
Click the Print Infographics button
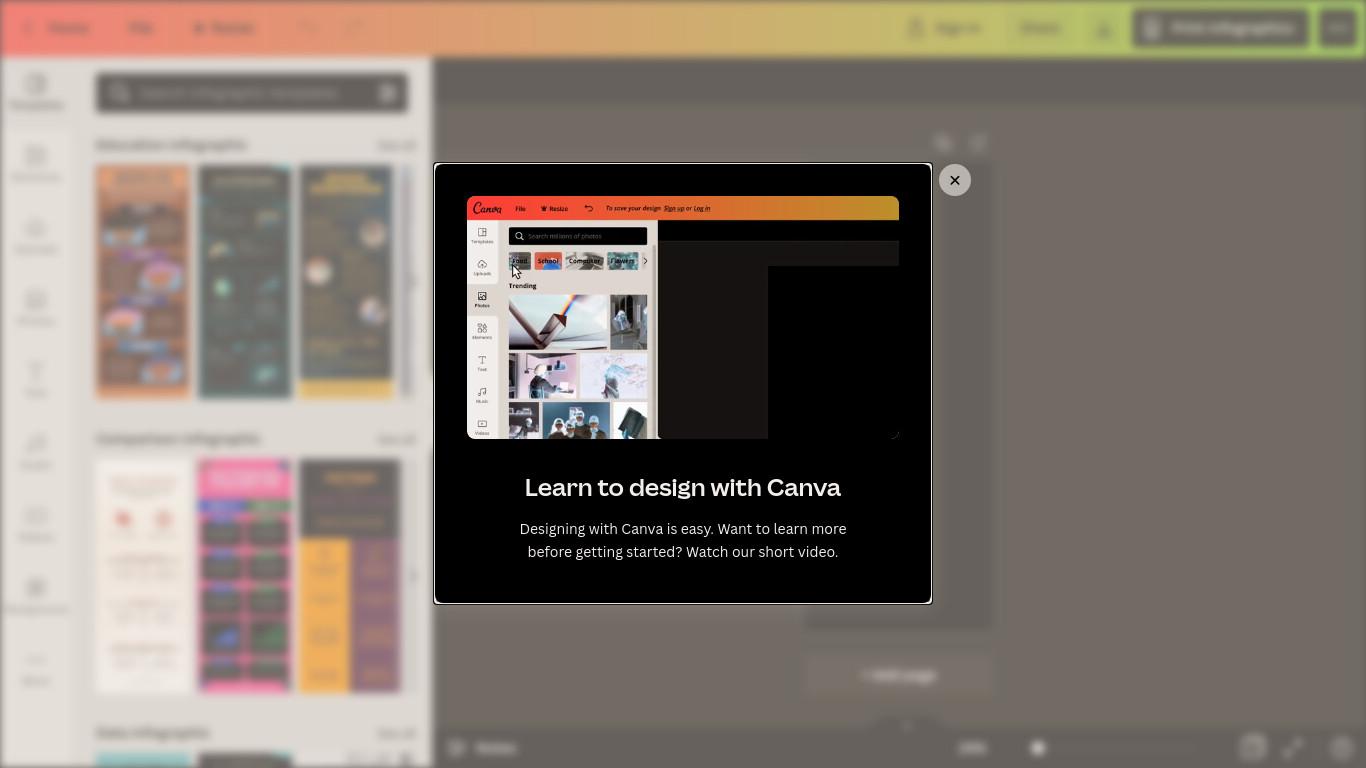coord(1220,28)
